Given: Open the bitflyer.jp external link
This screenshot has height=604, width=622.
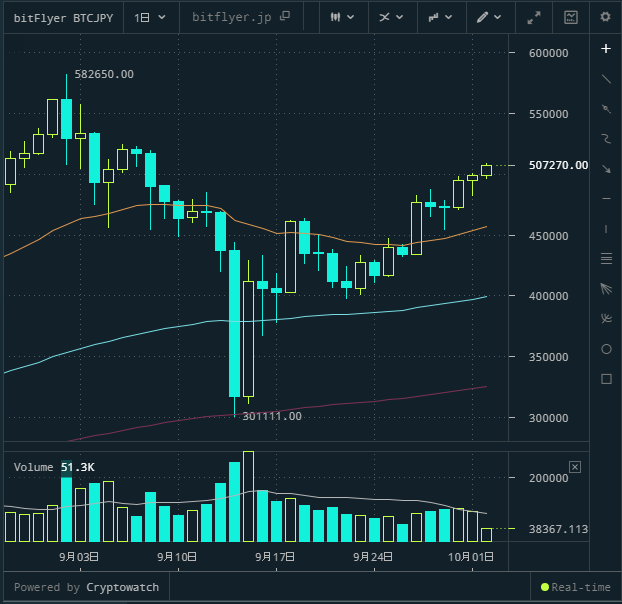Looking at the screenshot, I should [x=240, y=17].
